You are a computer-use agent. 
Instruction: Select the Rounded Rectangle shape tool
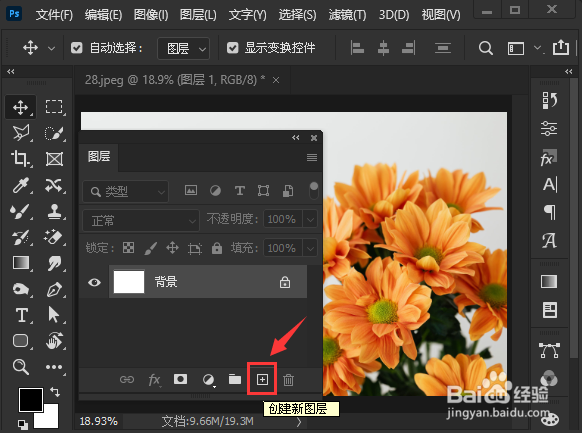coord(20,341)
